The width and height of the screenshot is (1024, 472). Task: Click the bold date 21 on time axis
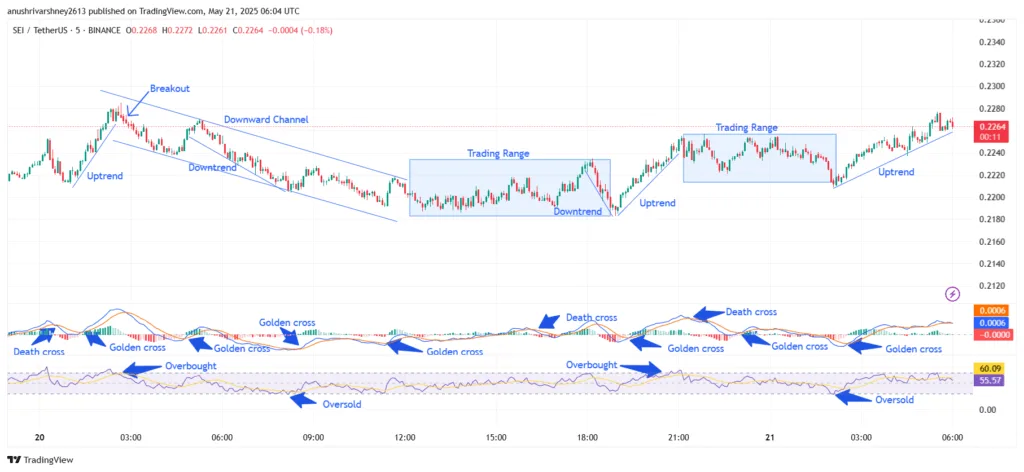pyautogui.click(x=770, y=436)
